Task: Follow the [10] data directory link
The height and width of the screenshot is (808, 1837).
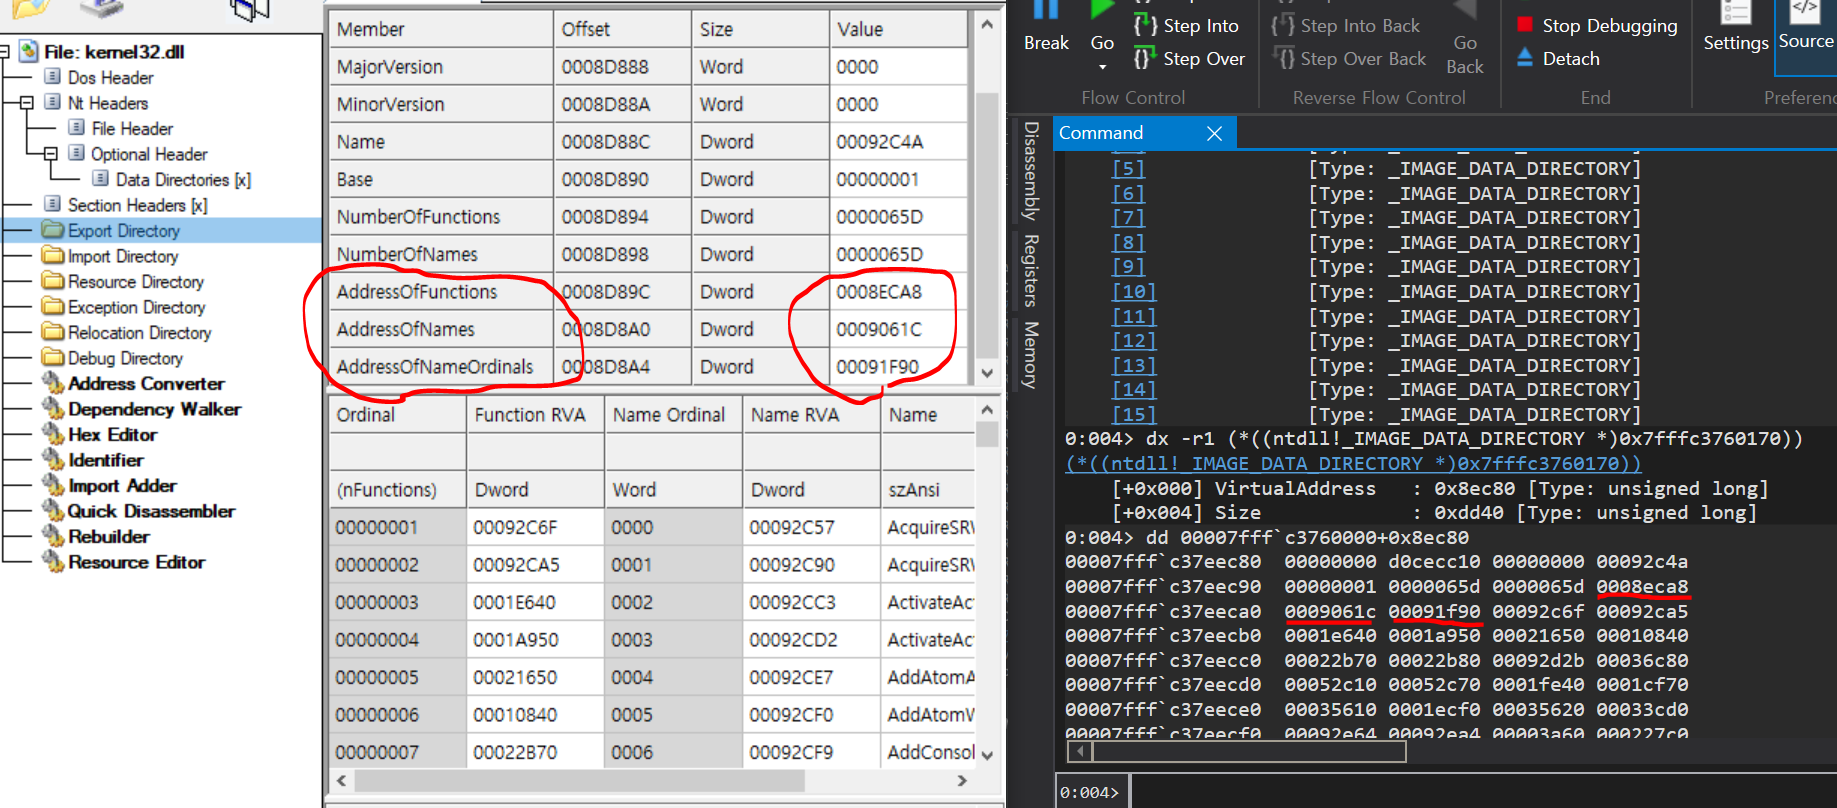Action: (1133, 292)
